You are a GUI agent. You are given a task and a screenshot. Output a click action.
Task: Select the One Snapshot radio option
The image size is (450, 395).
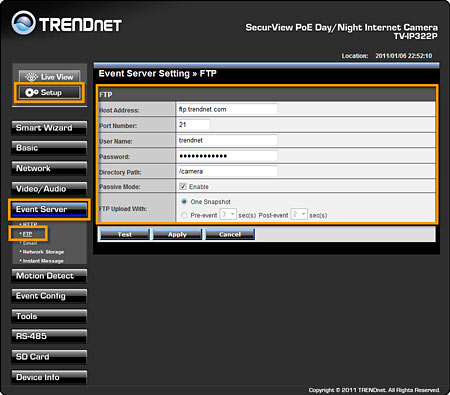184,202
